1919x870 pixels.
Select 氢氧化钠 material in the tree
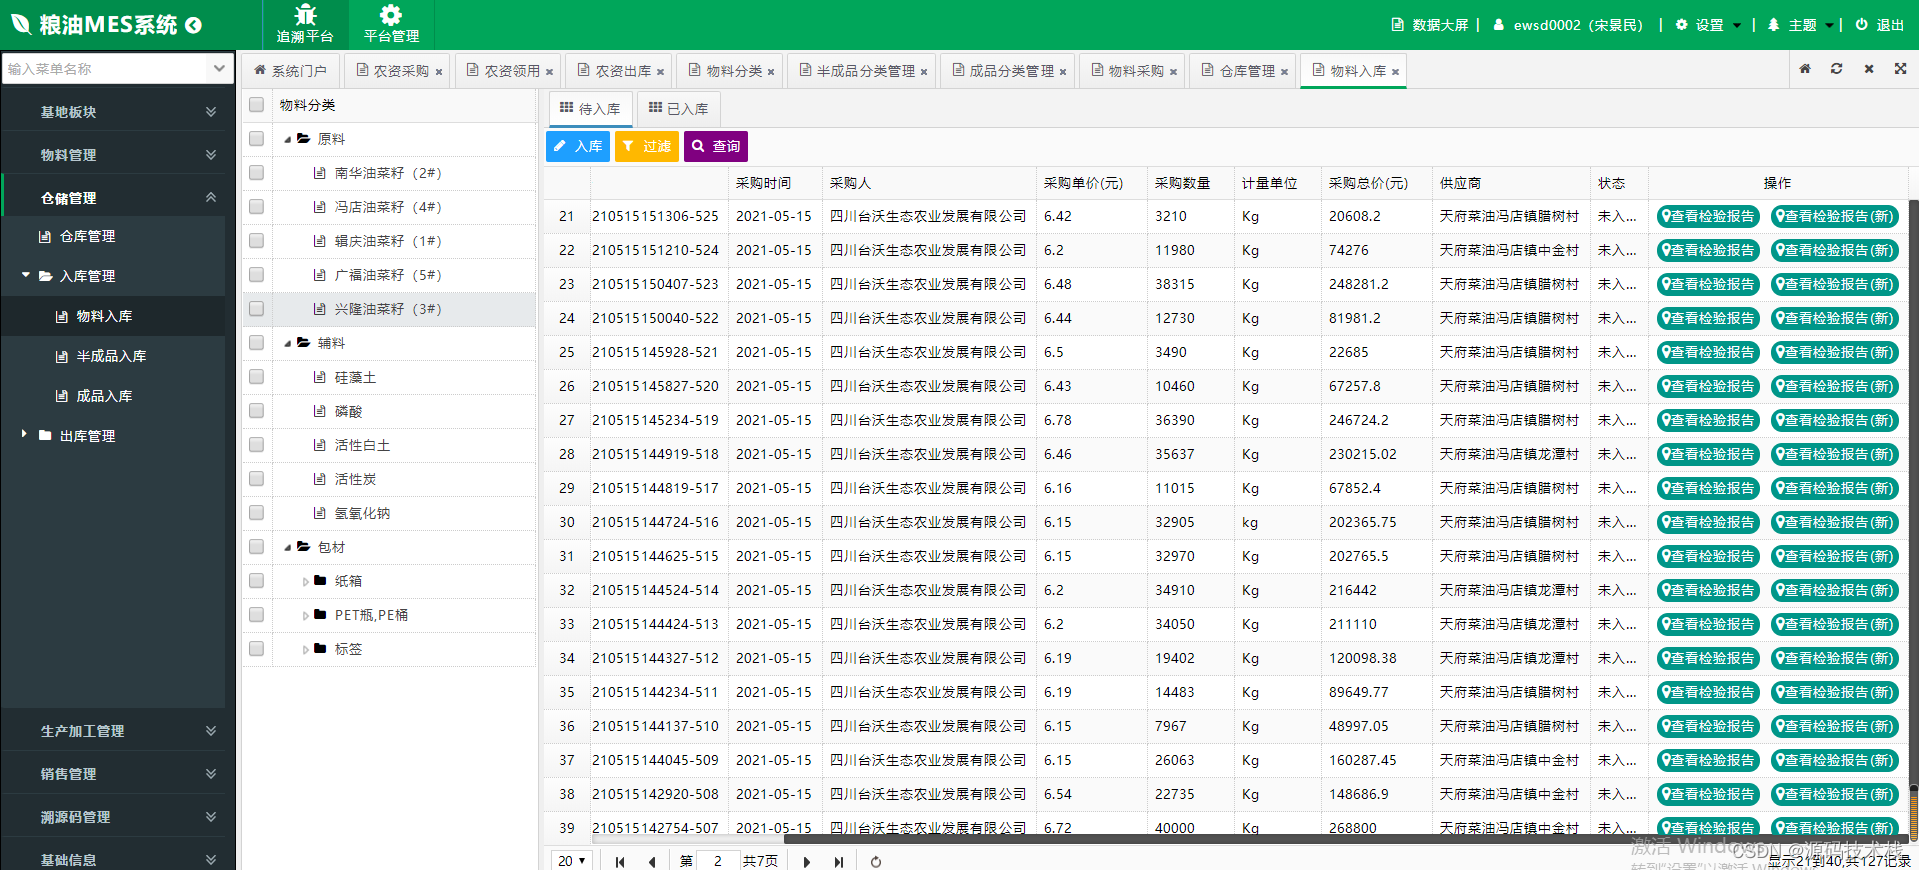click(362, 513)
